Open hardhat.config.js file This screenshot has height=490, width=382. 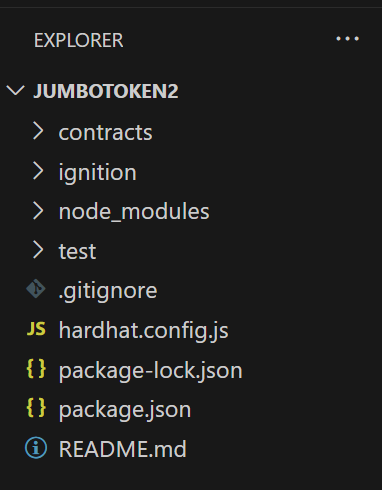(144, 330)
